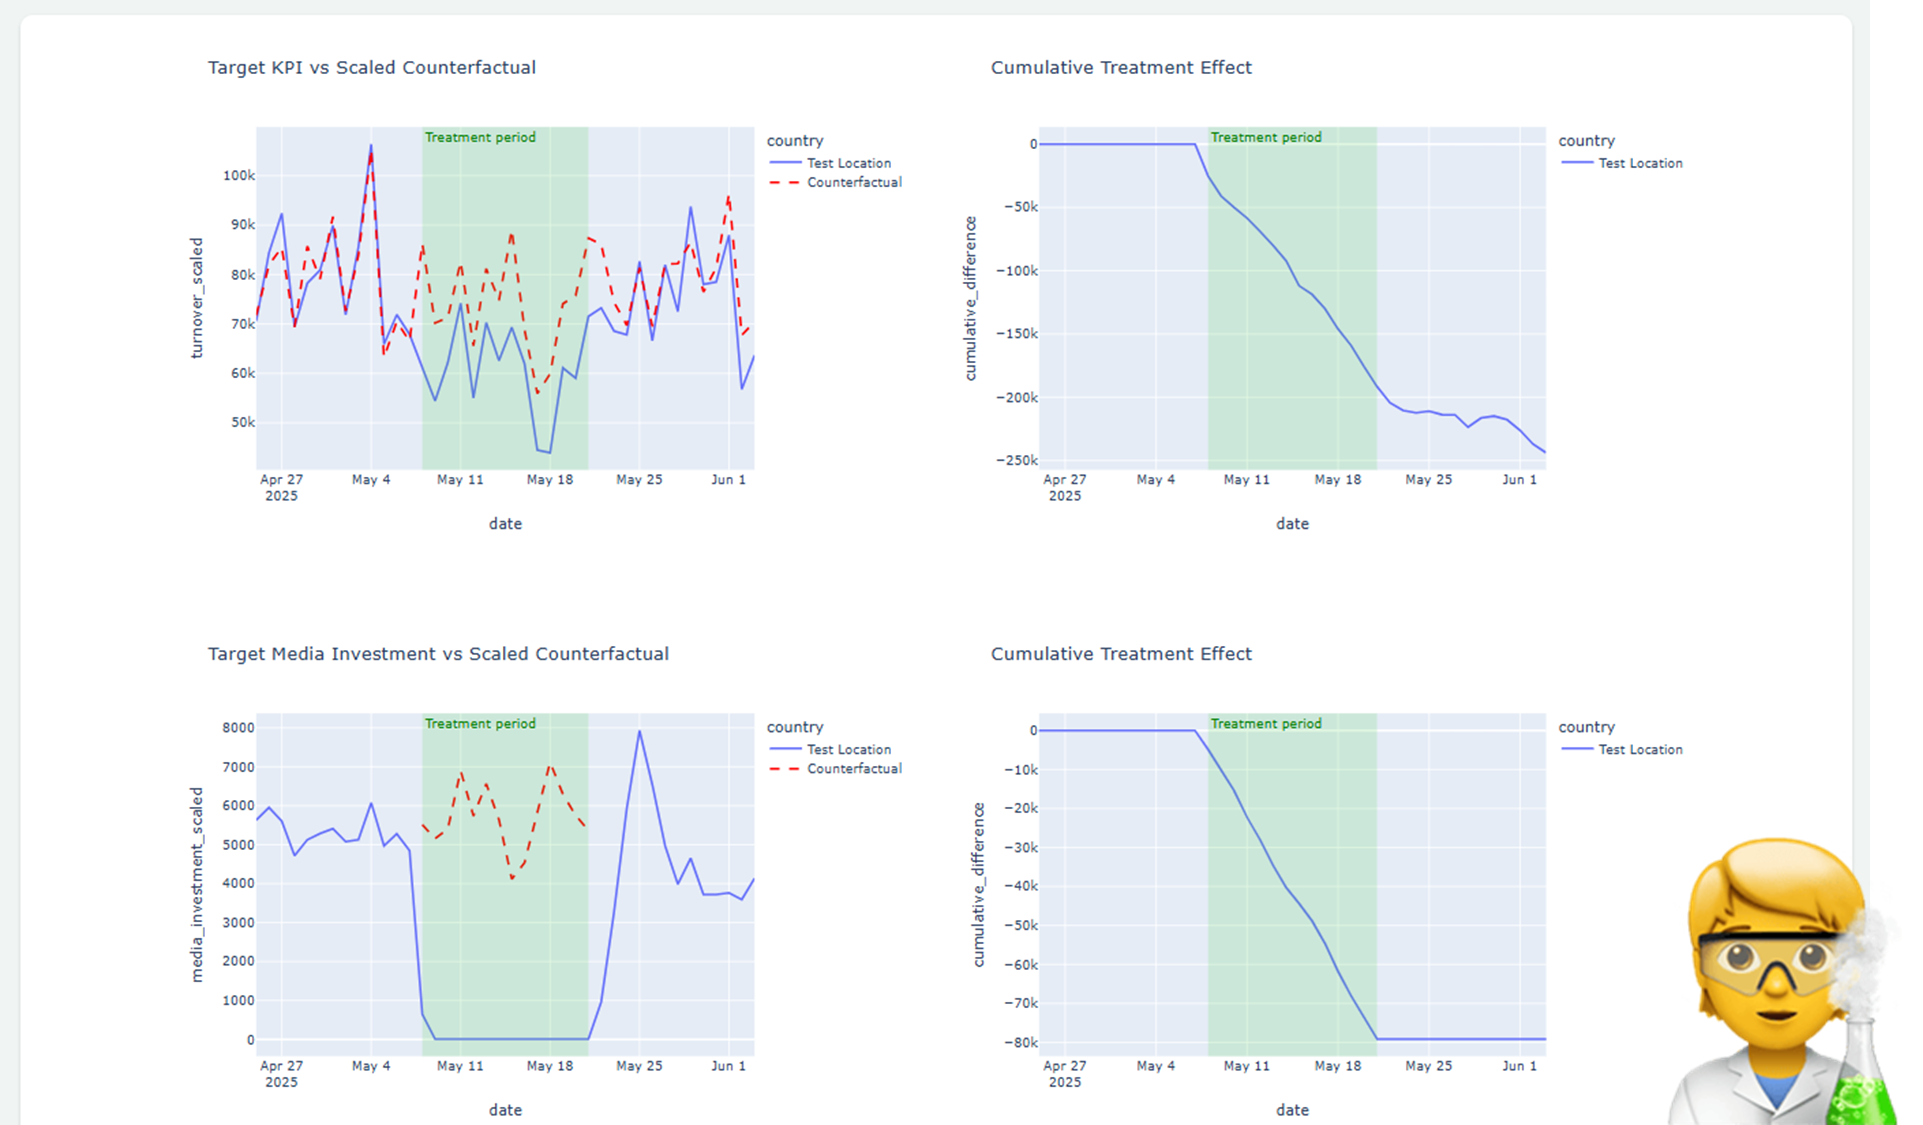
Task: Click the top-right Cumulative Treatment Effect title
Action: (x=1121, y=67)
